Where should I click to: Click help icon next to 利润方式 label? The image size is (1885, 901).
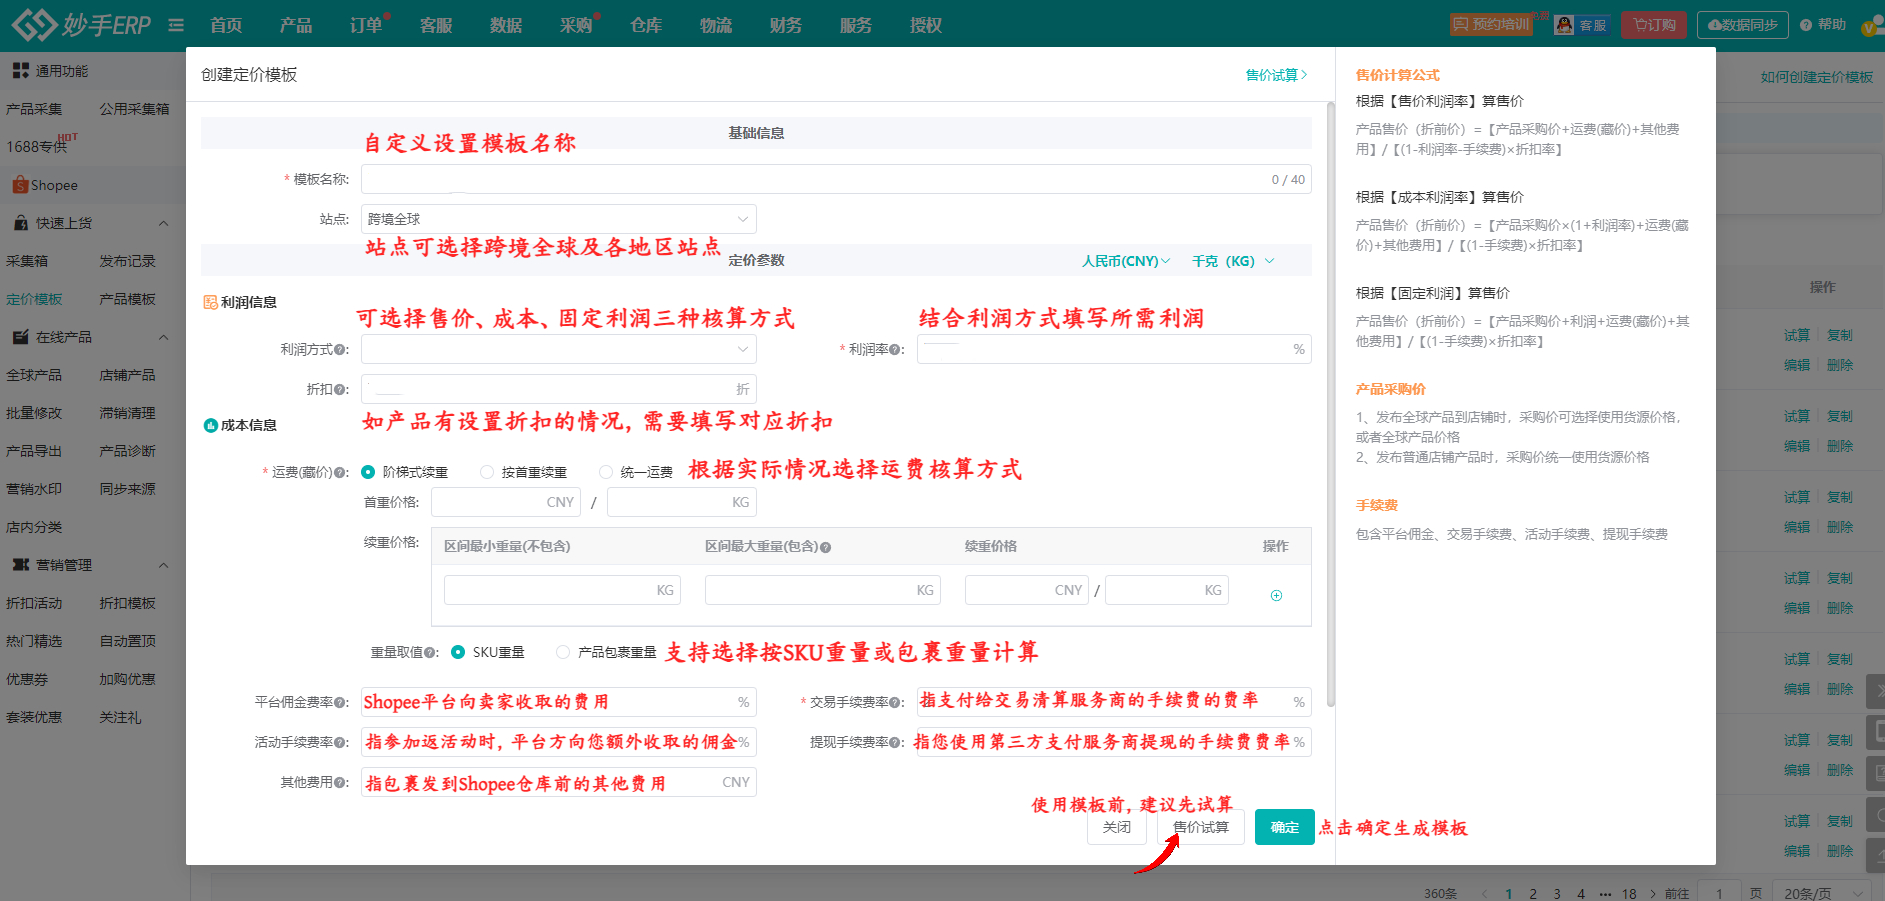[342, 350]
